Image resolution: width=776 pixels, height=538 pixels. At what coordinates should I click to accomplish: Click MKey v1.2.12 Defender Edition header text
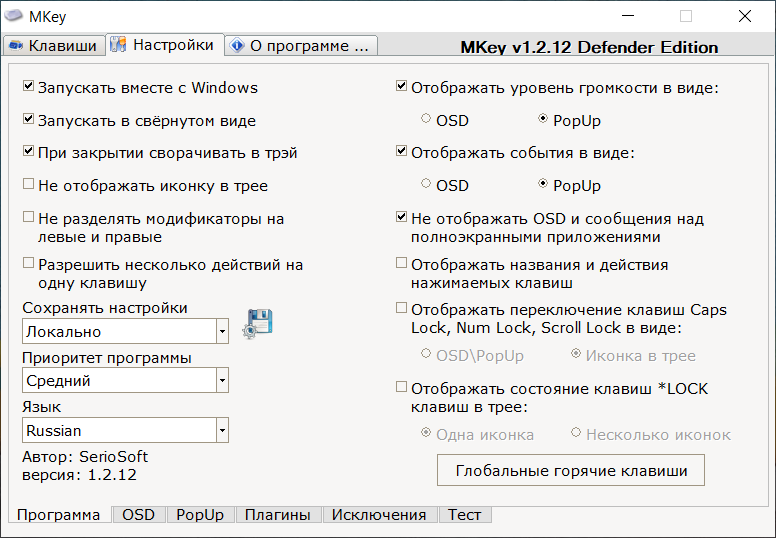tap(589, 48)
